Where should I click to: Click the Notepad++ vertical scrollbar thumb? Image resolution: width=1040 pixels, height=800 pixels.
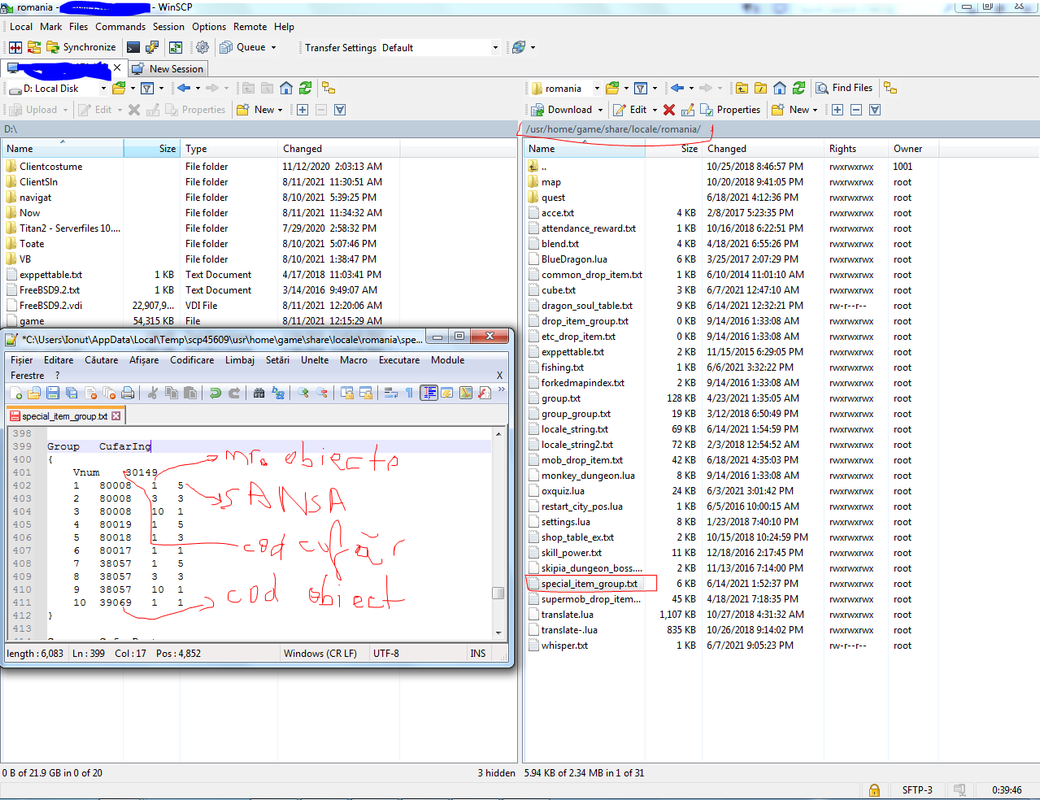pyautogui.click(x=498, y=592)
